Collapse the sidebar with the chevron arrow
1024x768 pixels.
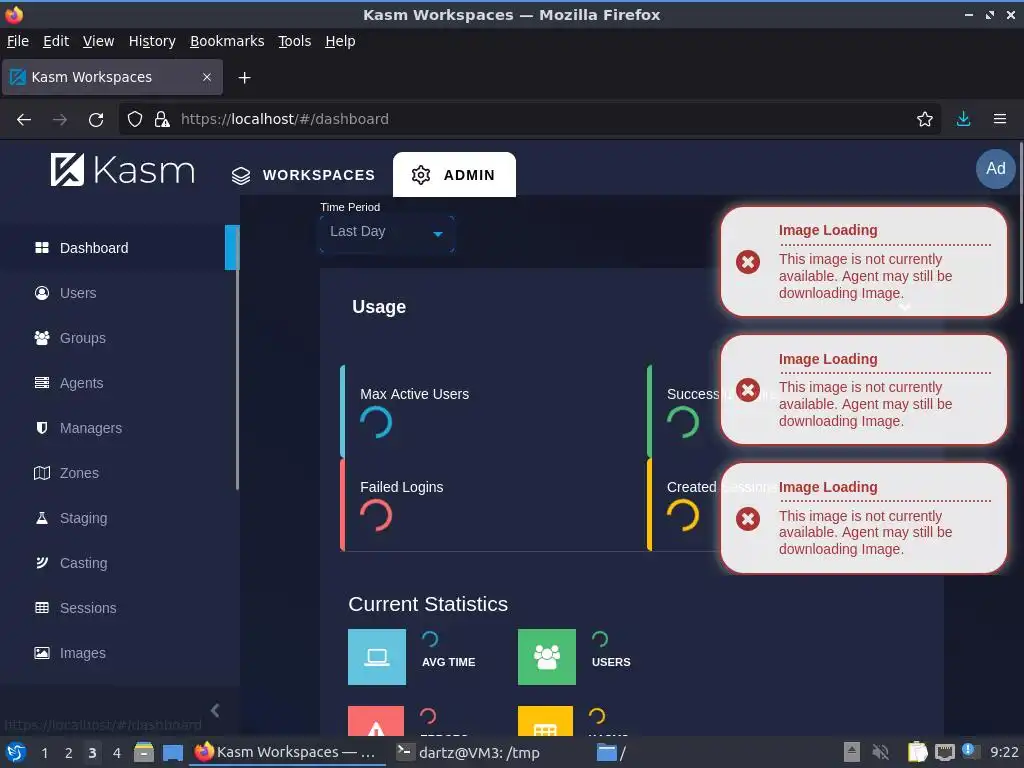216,711
